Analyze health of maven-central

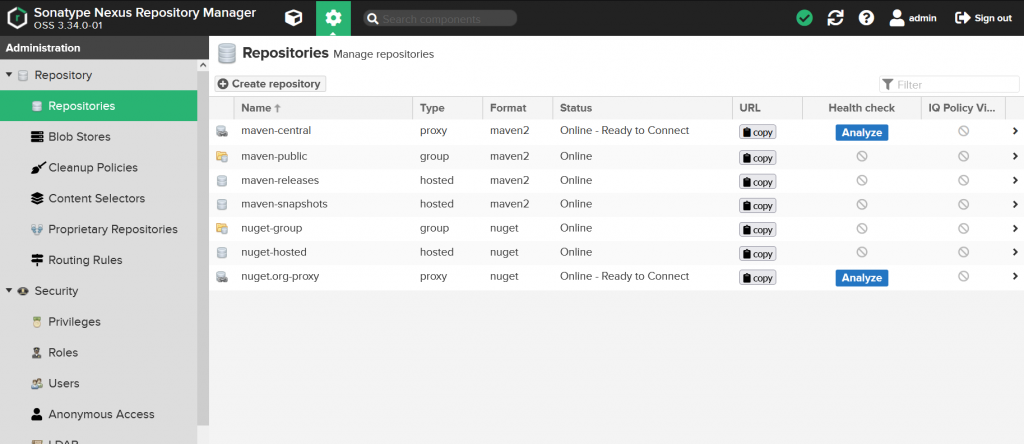[x=861, y=133]
